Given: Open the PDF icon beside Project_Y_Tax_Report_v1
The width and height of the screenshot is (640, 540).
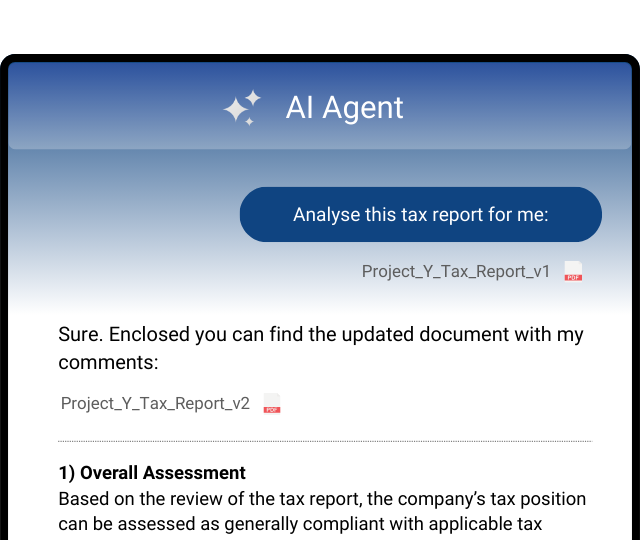Looking at the screenshot, I should coord(573,271).
